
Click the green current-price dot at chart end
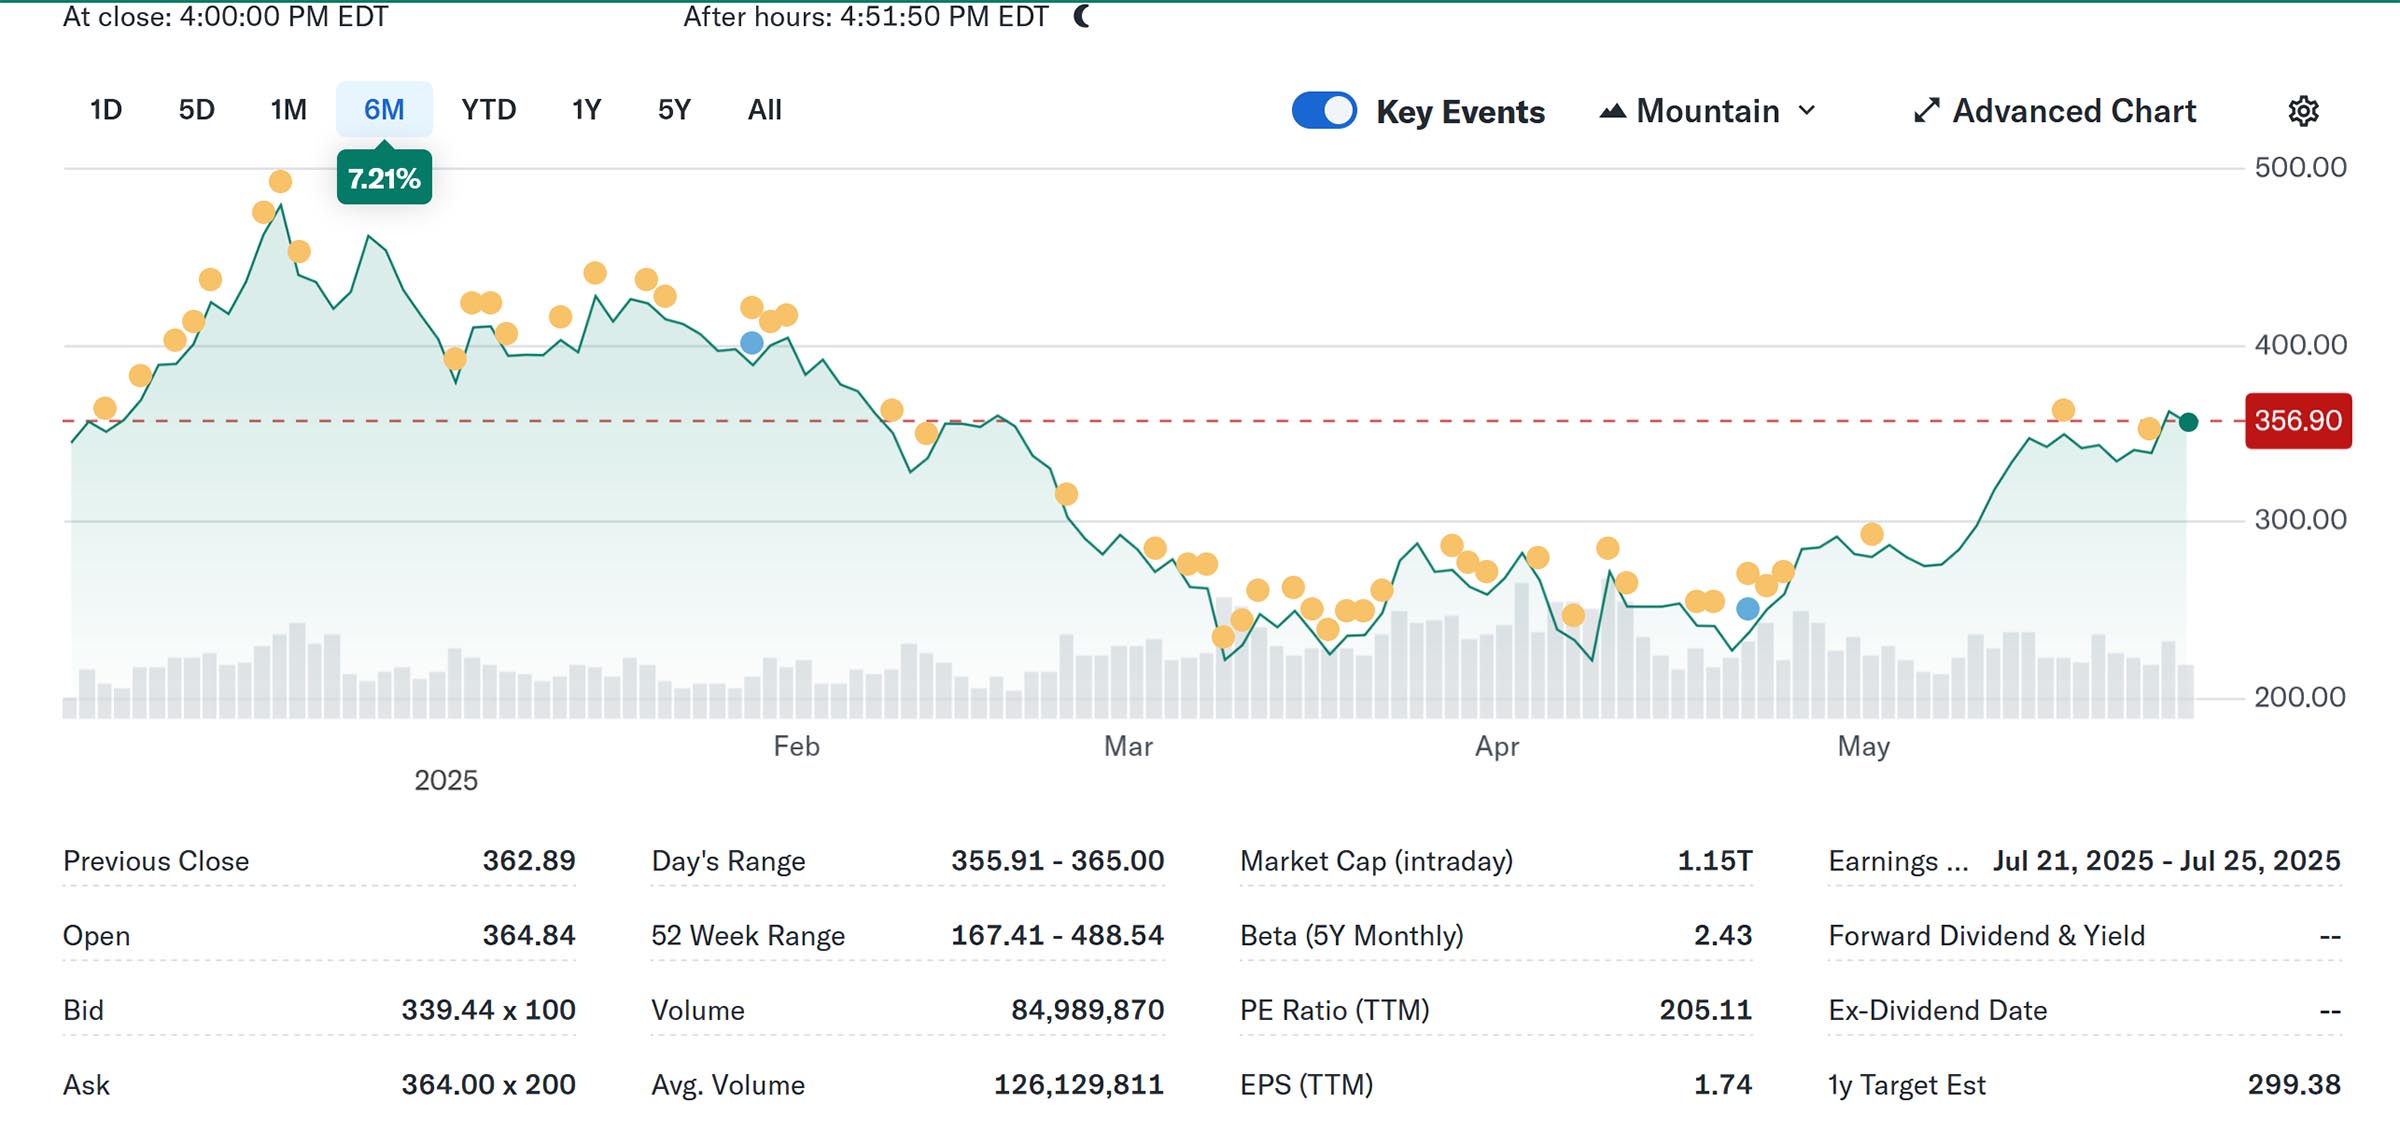tap(2188, 422)
